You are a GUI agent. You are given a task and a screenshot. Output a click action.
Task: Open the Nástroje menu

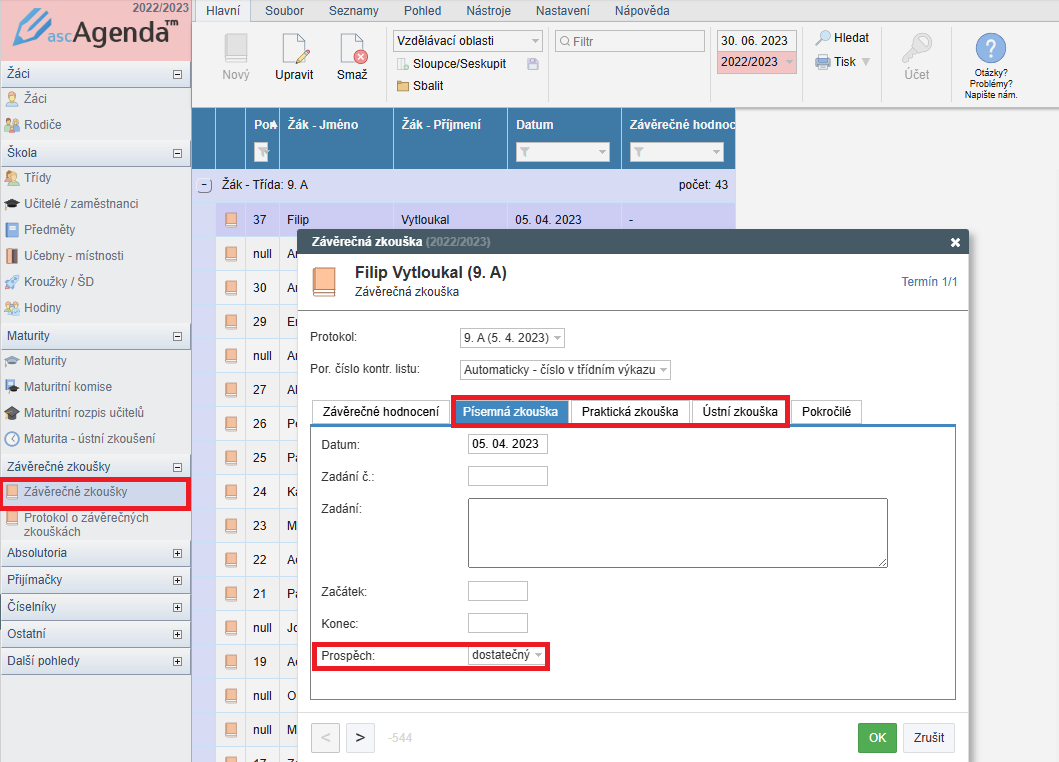490,11
